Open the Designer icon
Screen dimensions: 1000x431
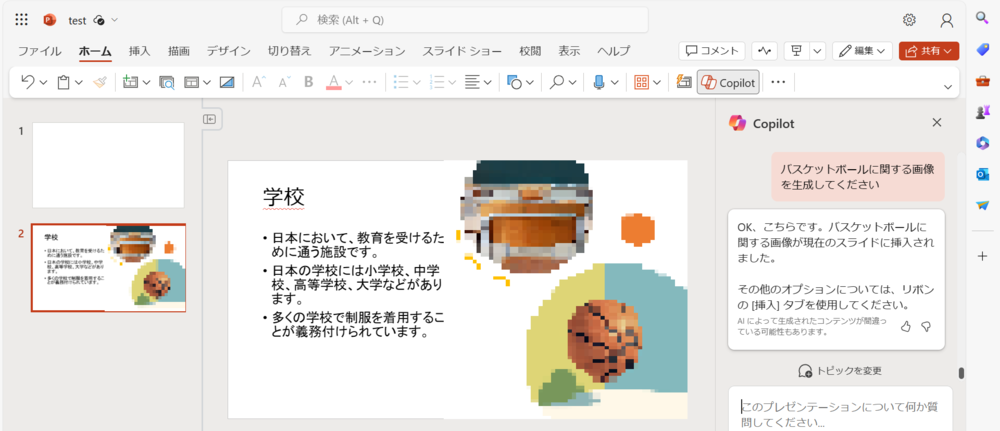tap(684, 82)
